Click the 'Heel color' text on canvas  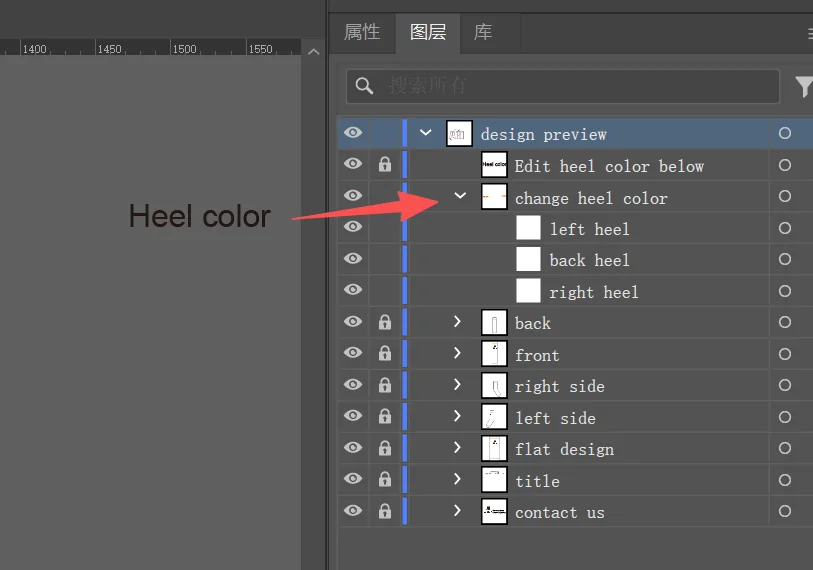pyautogui.click(x=200, y=216)
